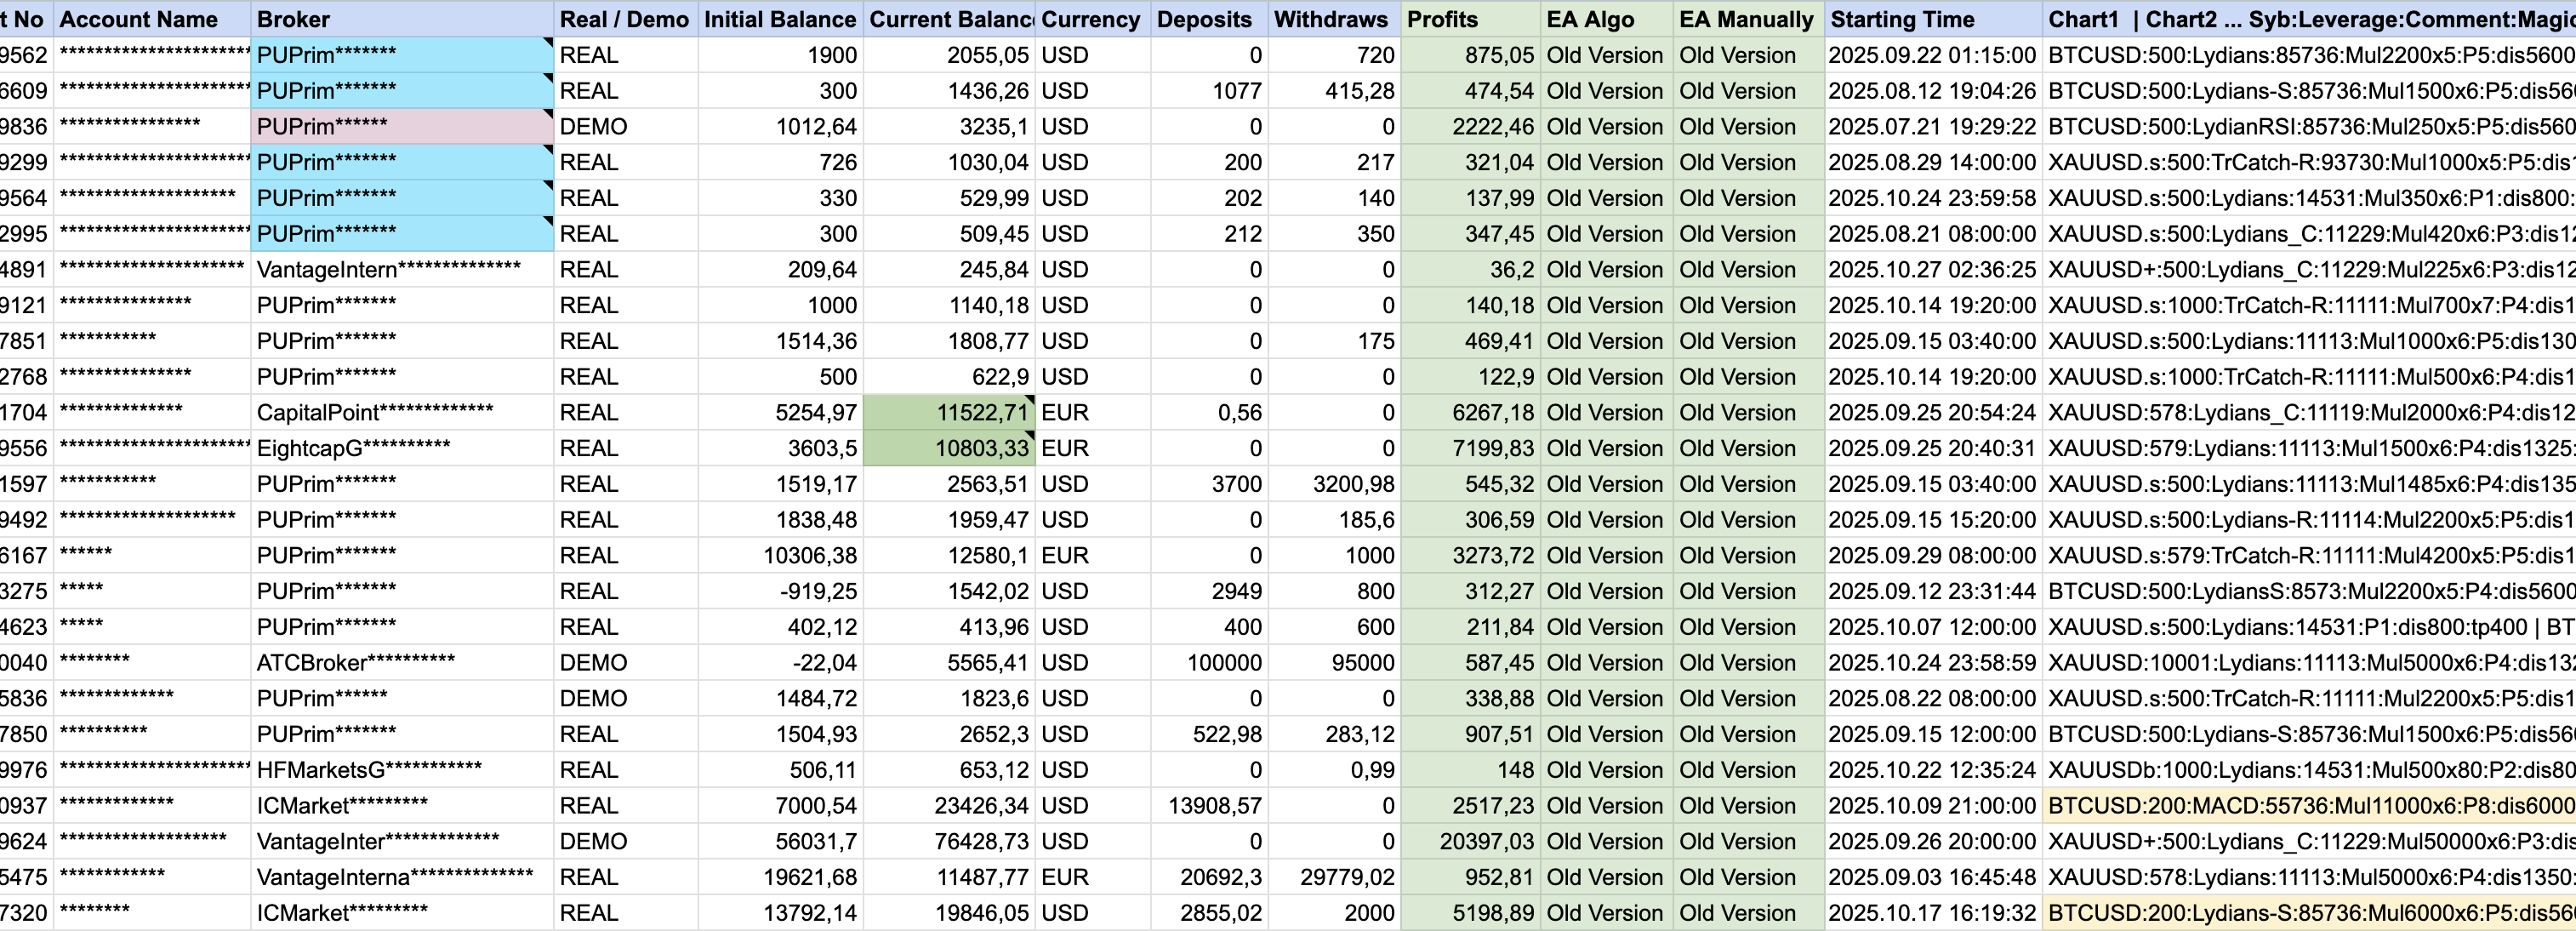Select the 20397,03 profit cell
This screenshot has height=931, width=2576.
(x=1469, y=842)
